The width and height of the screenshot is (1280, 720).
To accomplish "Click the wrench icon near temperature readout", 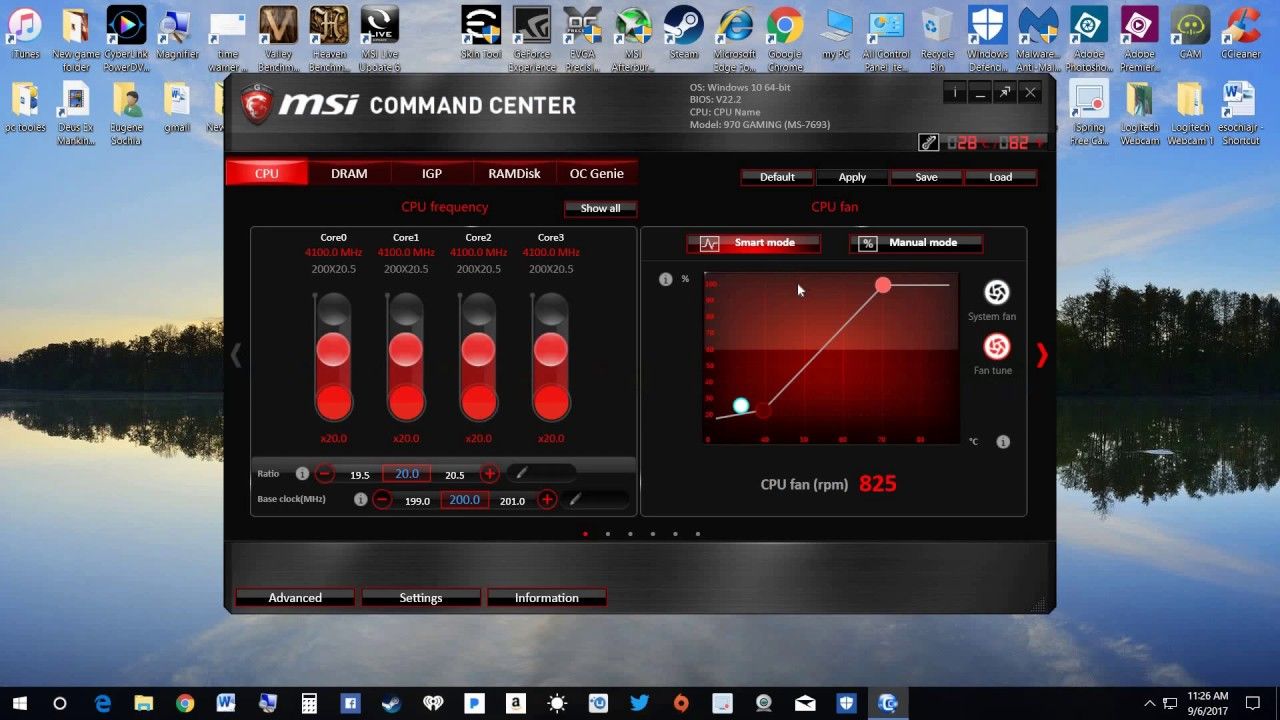I will click(929, 143).
